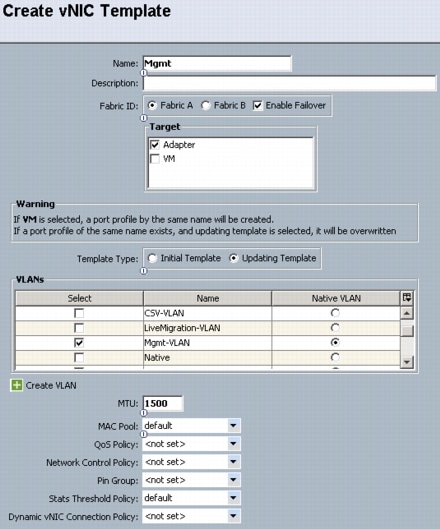This screenshot has width=440, height=529.
Task: Open the Stats Threshold Policy dropdown
Action: tap(233, 498)
